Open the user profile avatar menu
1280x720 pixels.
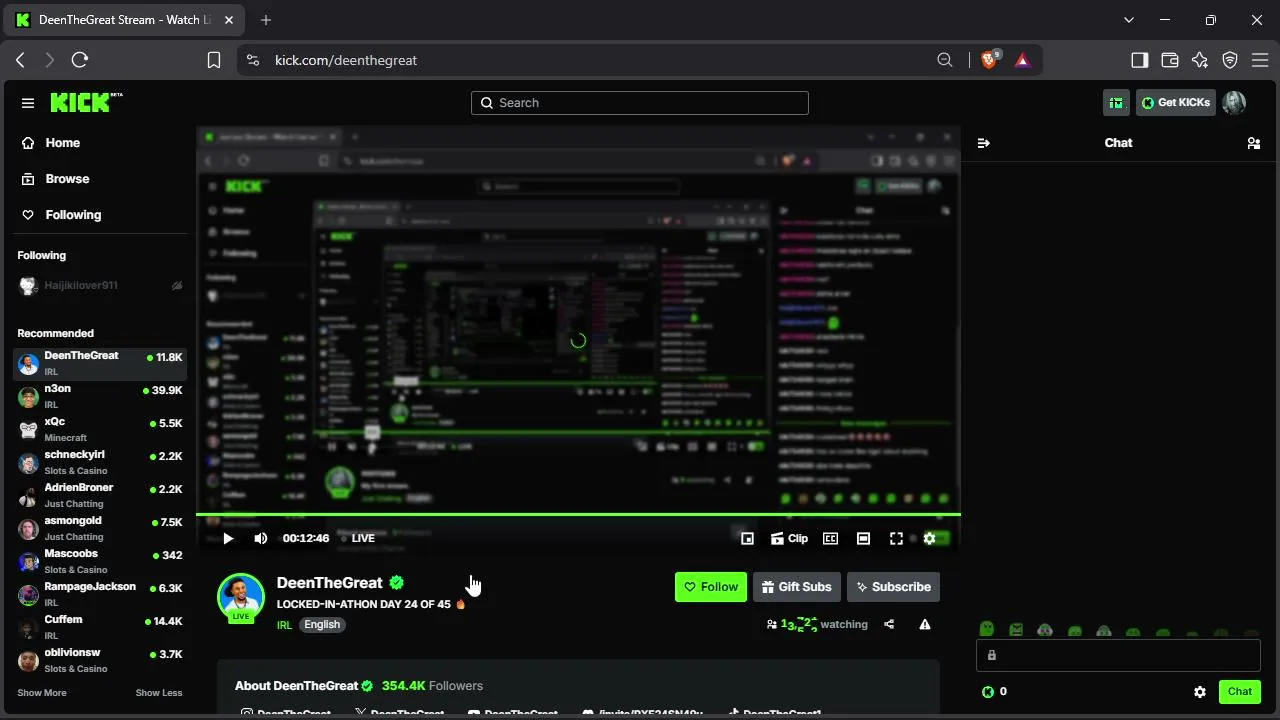[x=1234, y=102]
